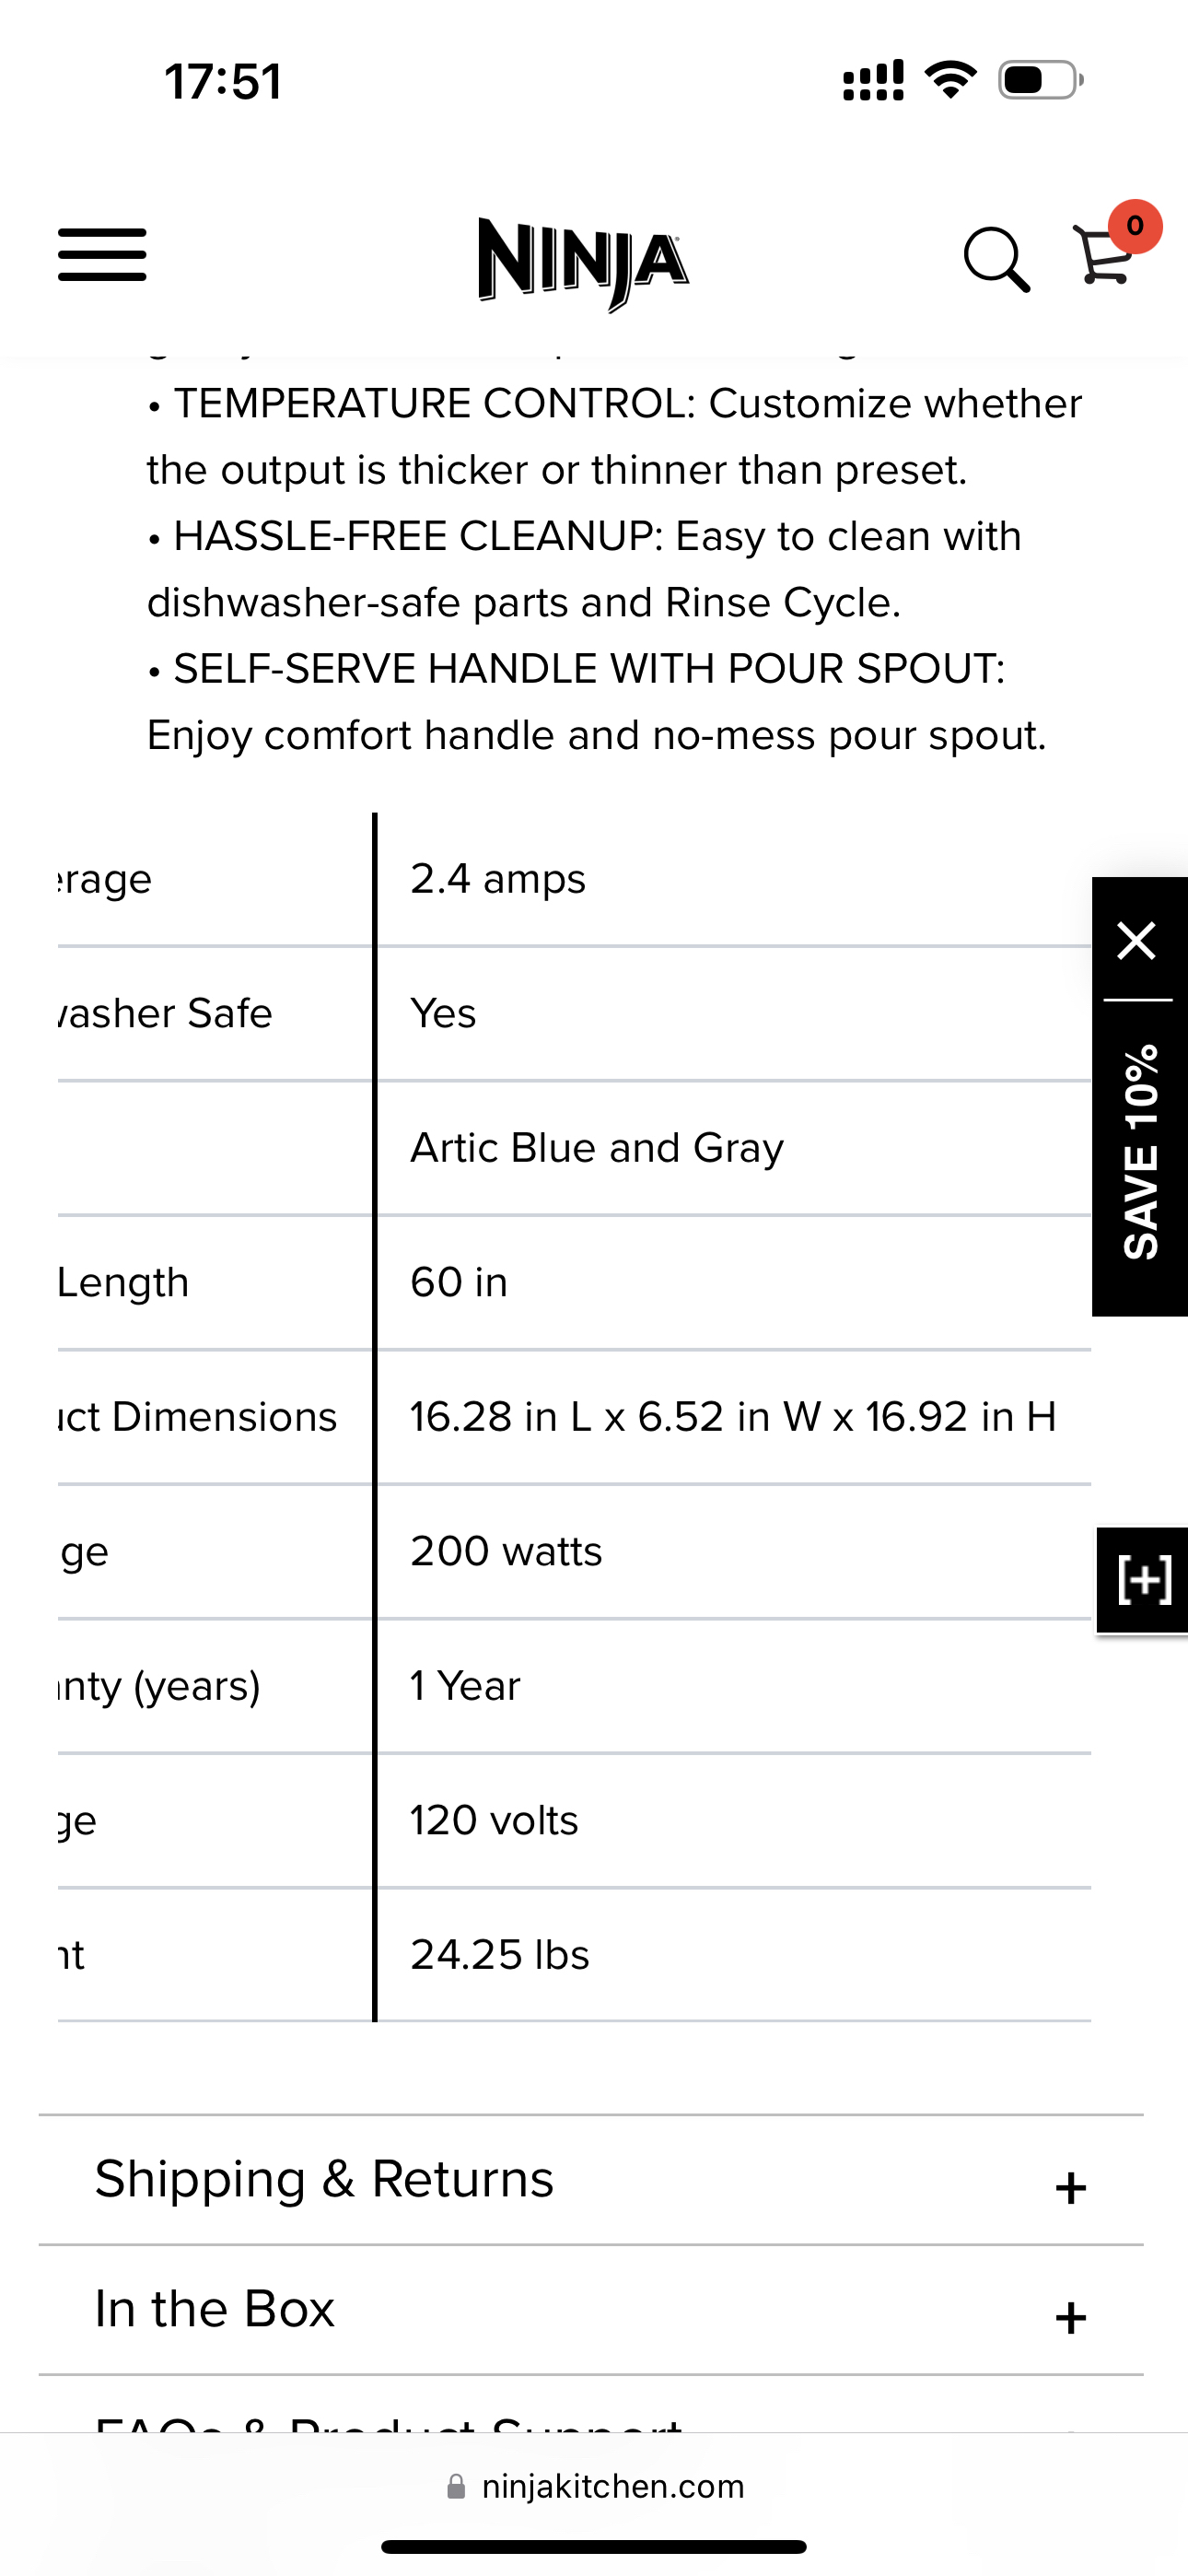Screen dimensions: 1188x2576
Task: Tap the Artic Blue and Gray value
Action: point(597,1148)
